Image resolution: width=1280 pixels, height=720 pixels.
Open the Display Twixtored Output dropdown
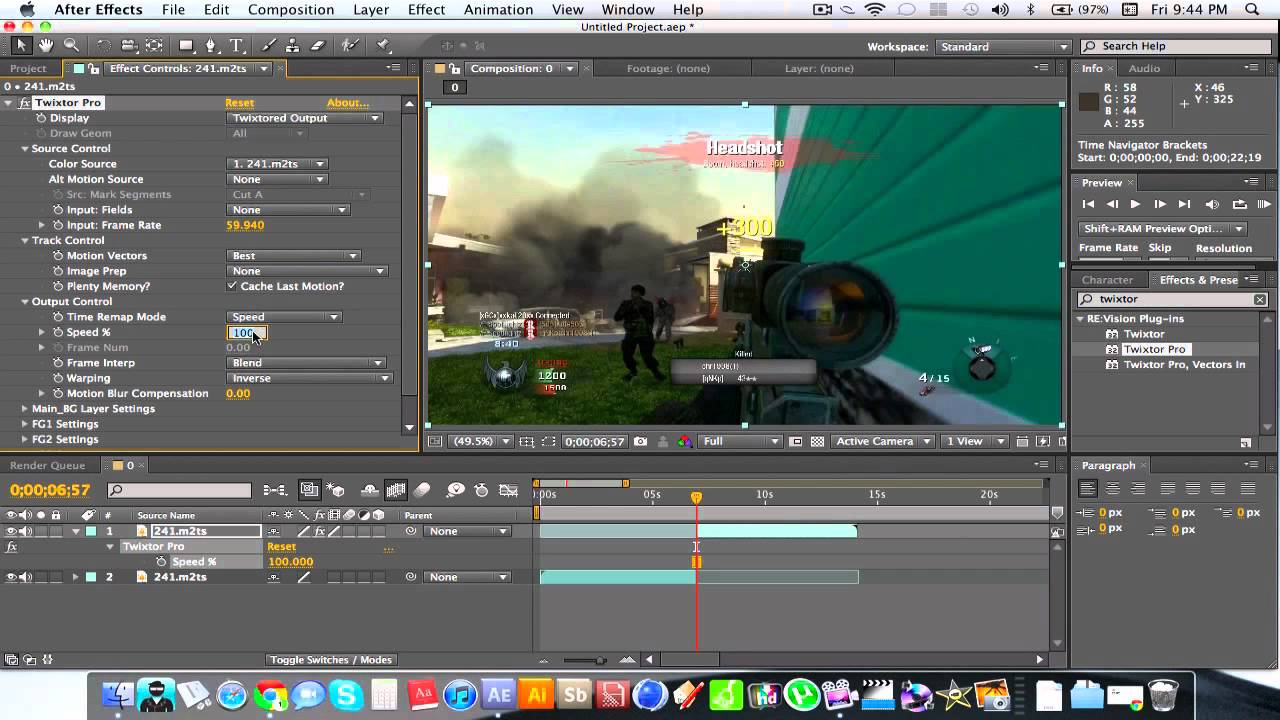[304, 118]
